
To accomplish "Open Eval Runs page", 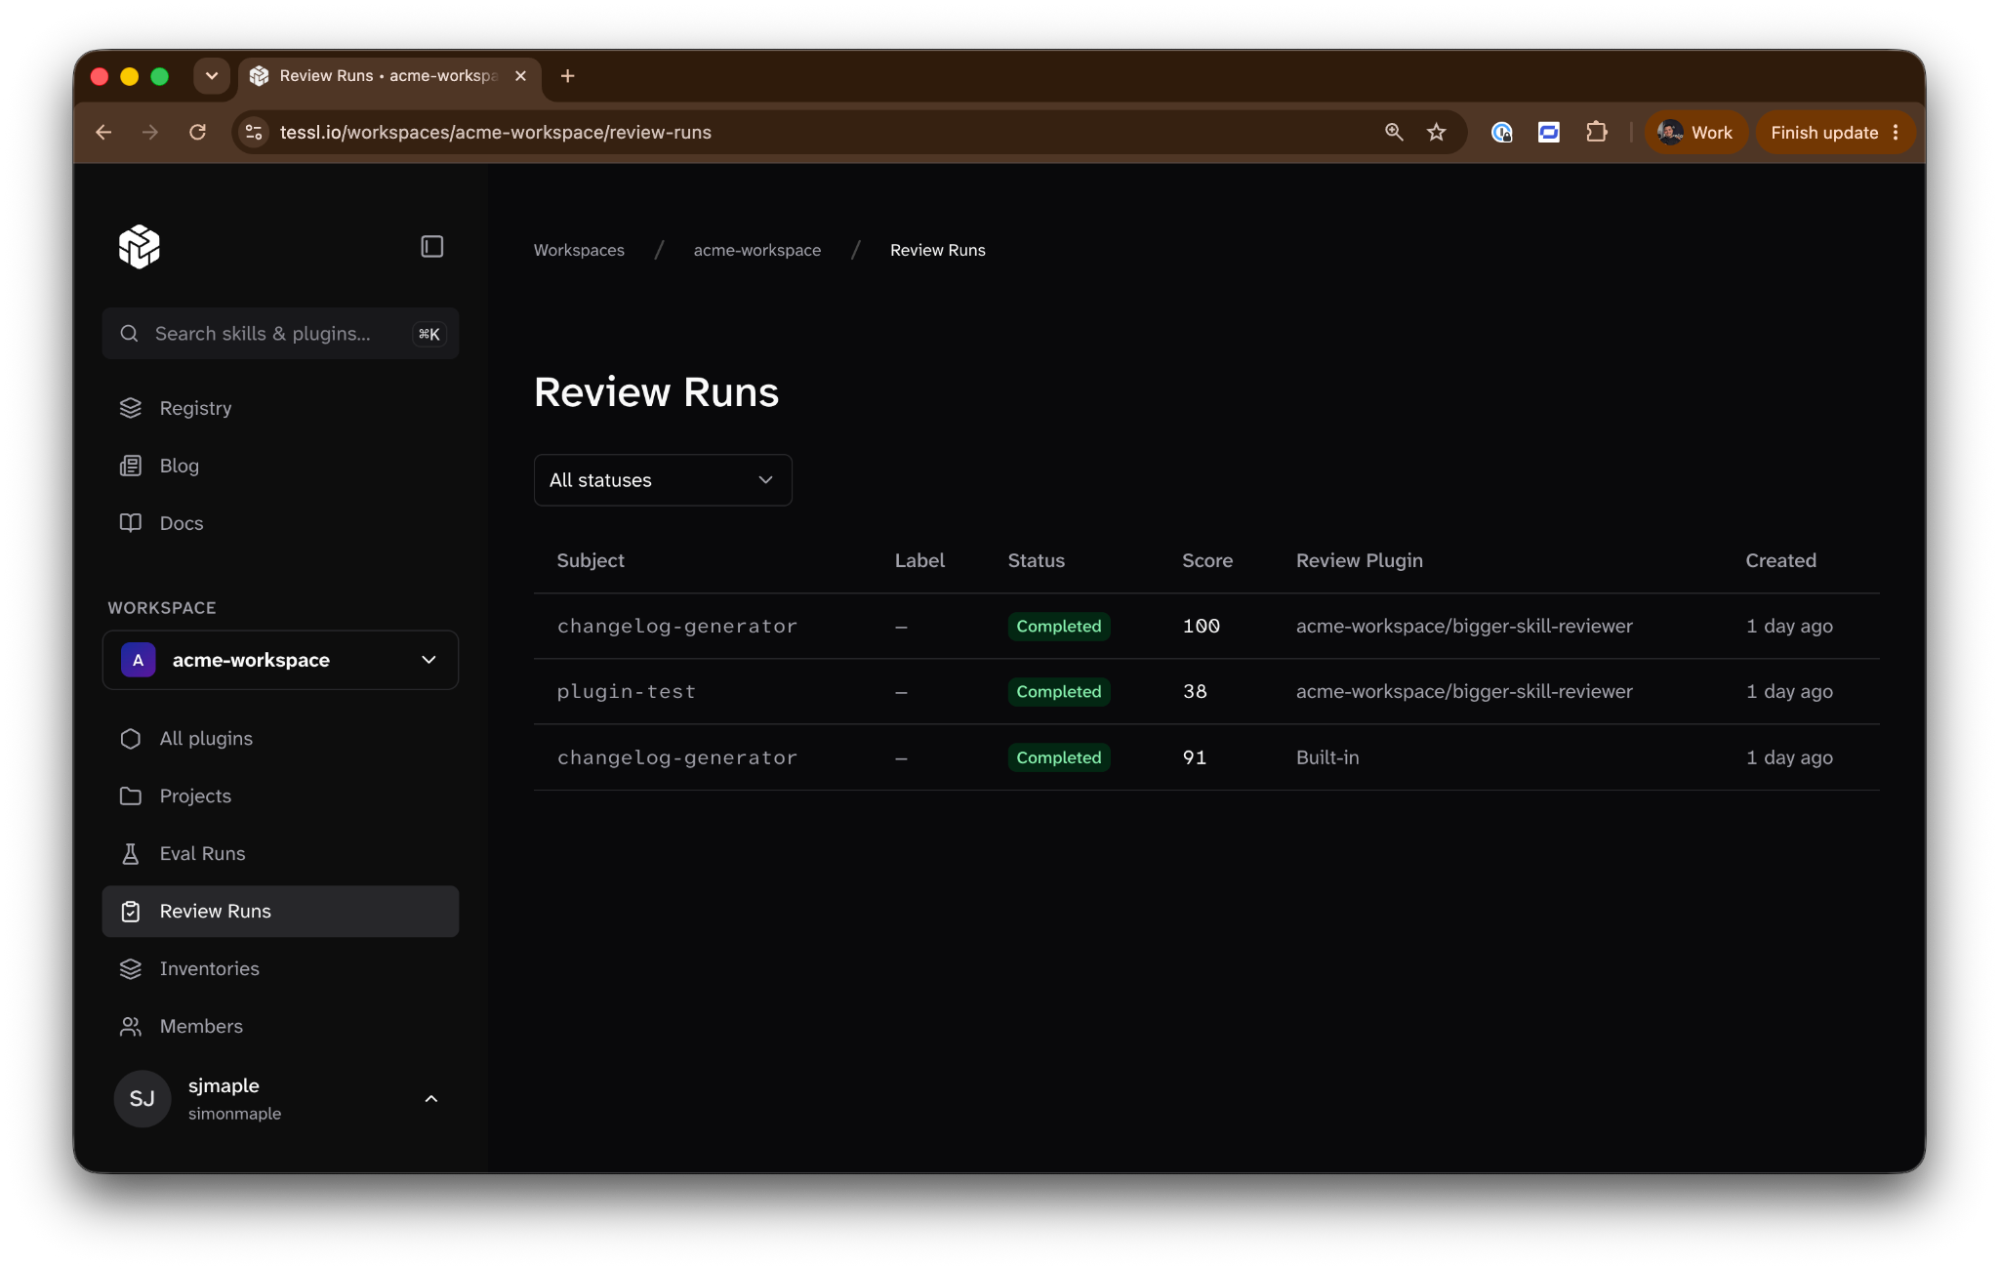I will click(x=280, y=853).
